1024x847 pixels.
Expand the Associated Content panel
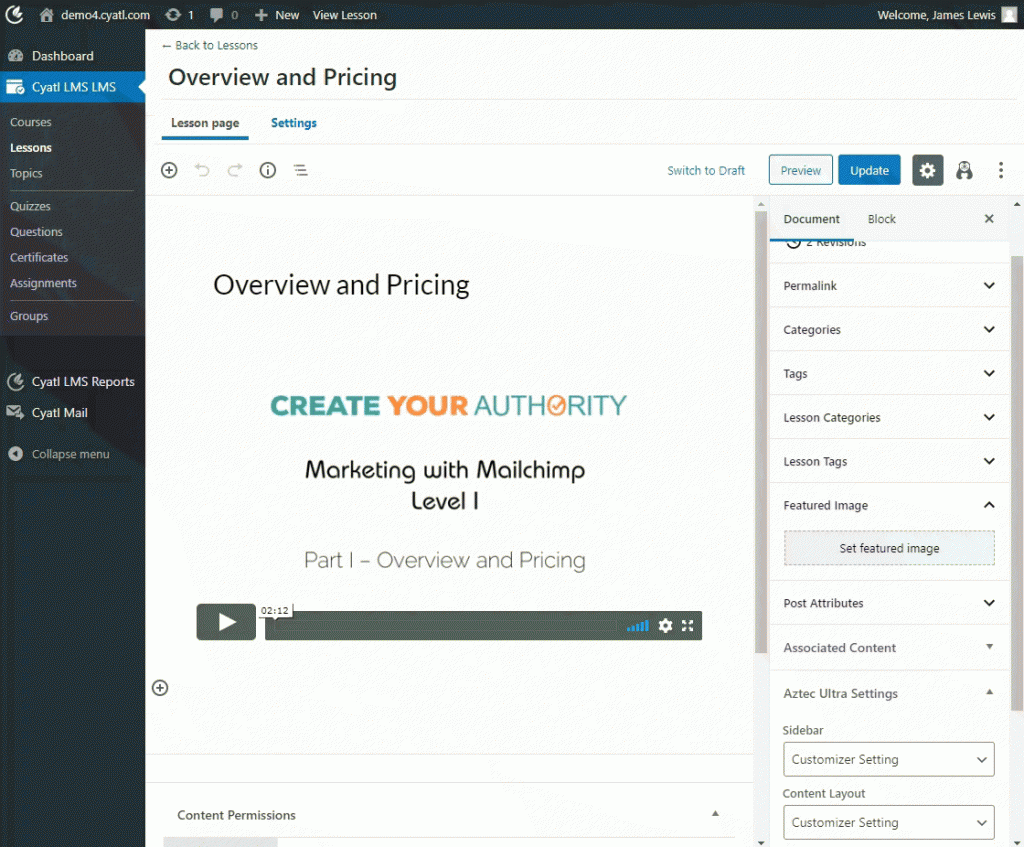(x=889, y=647)
